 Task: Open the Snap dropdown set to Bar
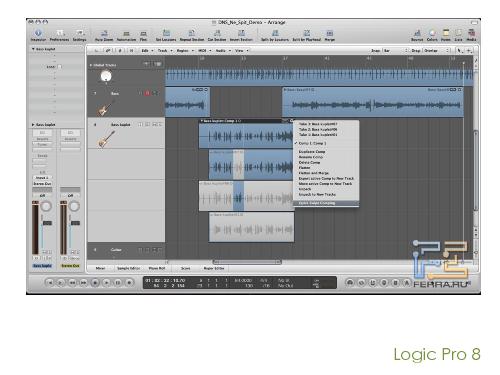click(396, 51)
